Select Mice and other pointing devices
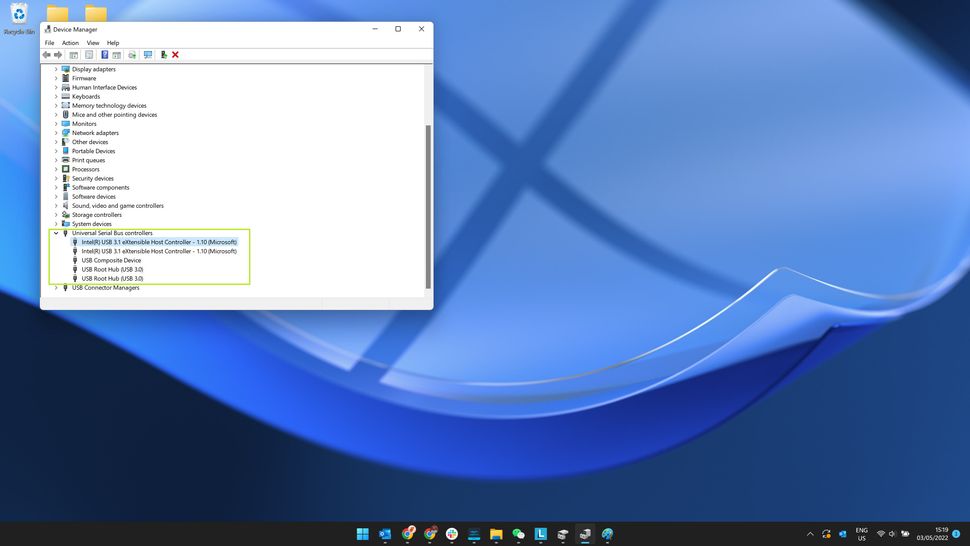 [114, 115]
